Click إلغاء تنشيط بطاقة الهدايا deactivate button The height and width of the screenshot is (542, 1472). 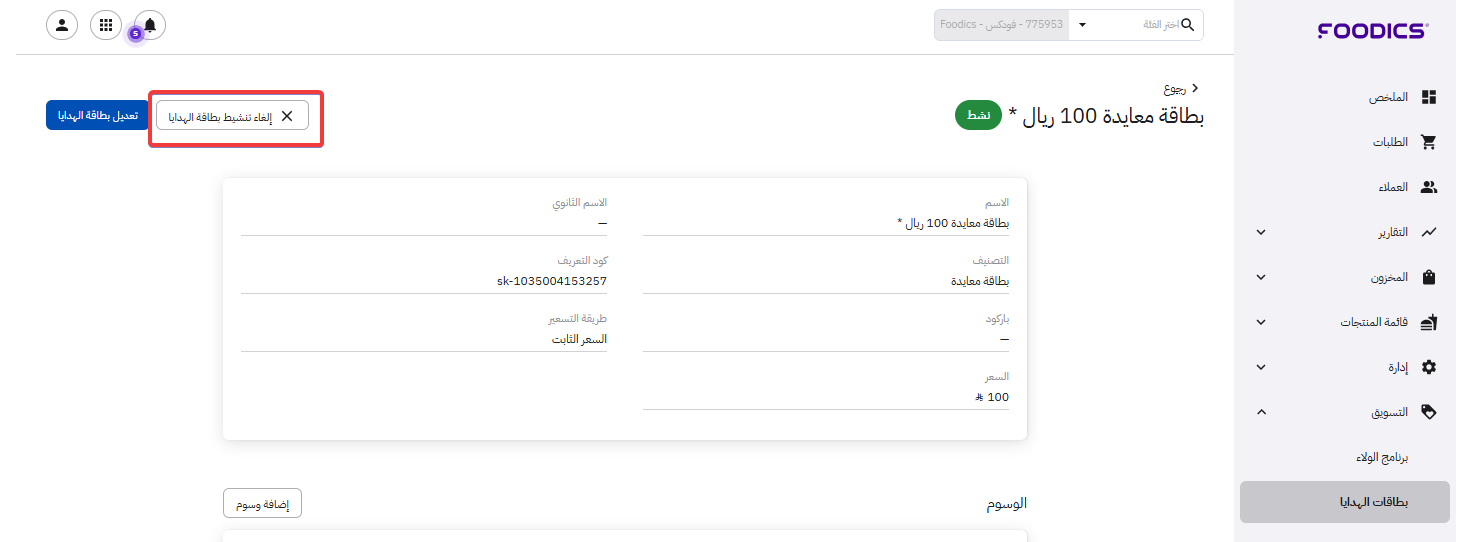pyautogui.click(x=232, y=116)
